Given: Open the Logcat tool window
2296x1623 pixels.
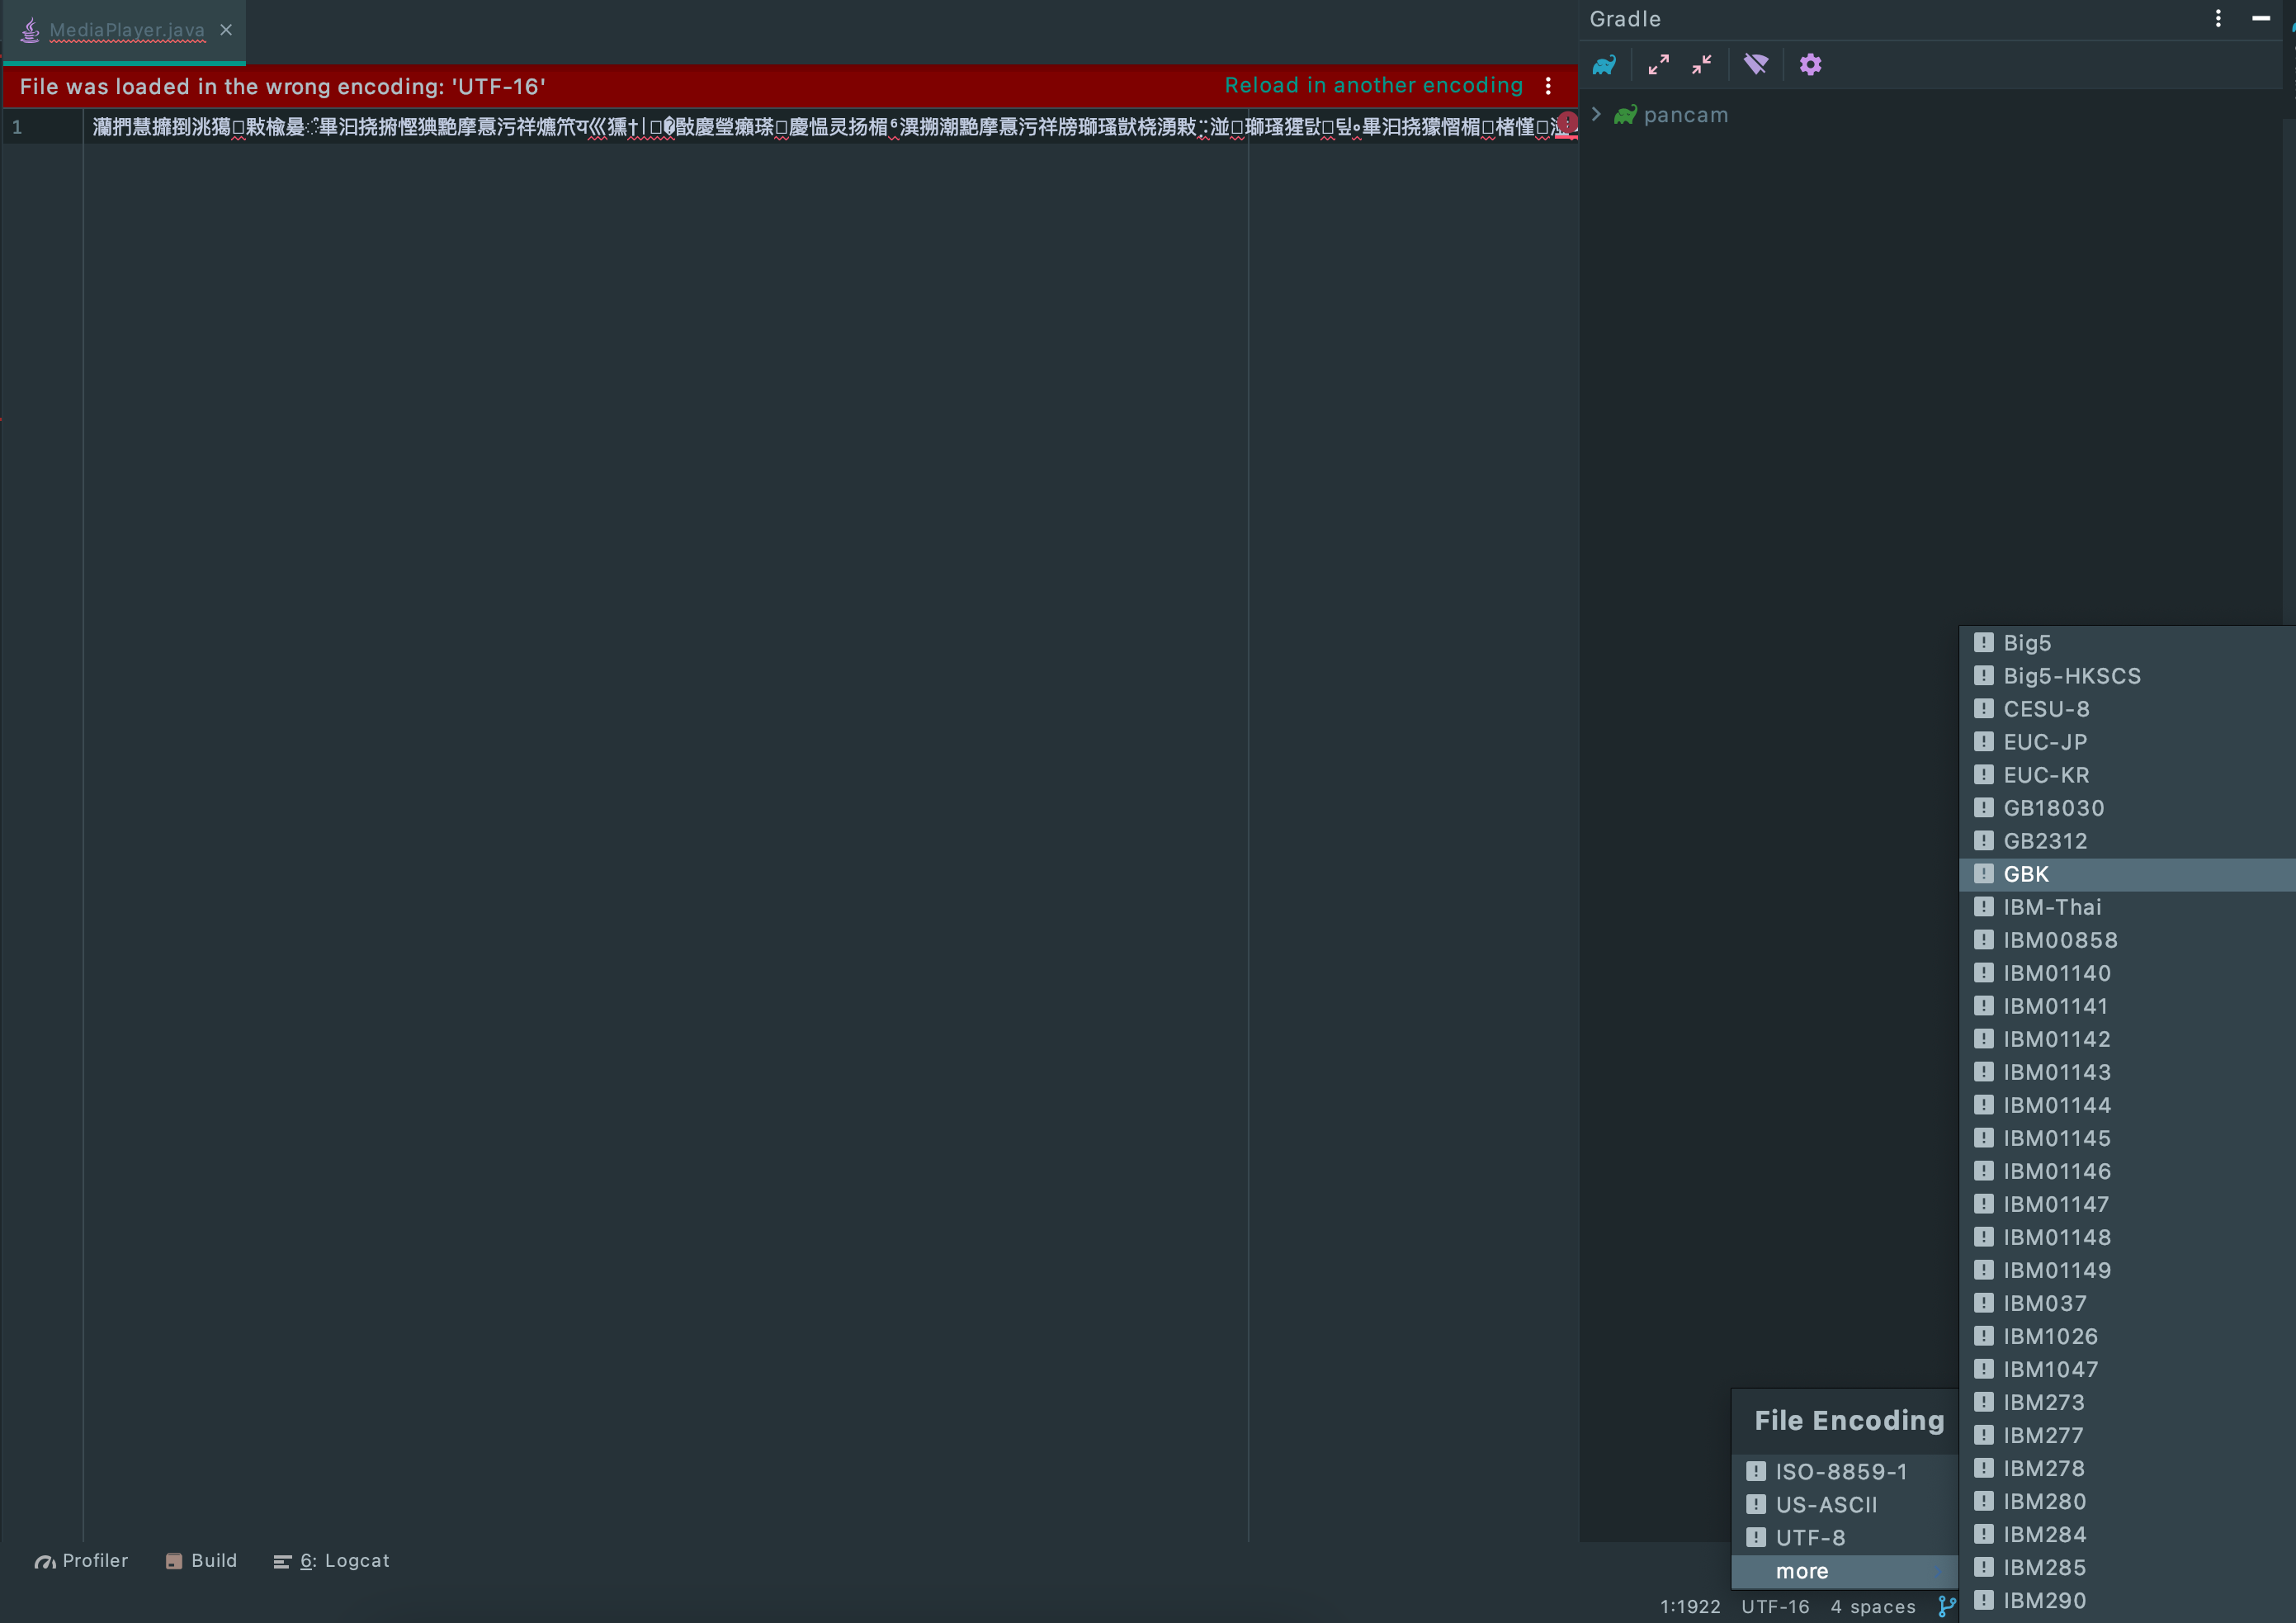Looking at the screenshot, I should [332, 1560].
